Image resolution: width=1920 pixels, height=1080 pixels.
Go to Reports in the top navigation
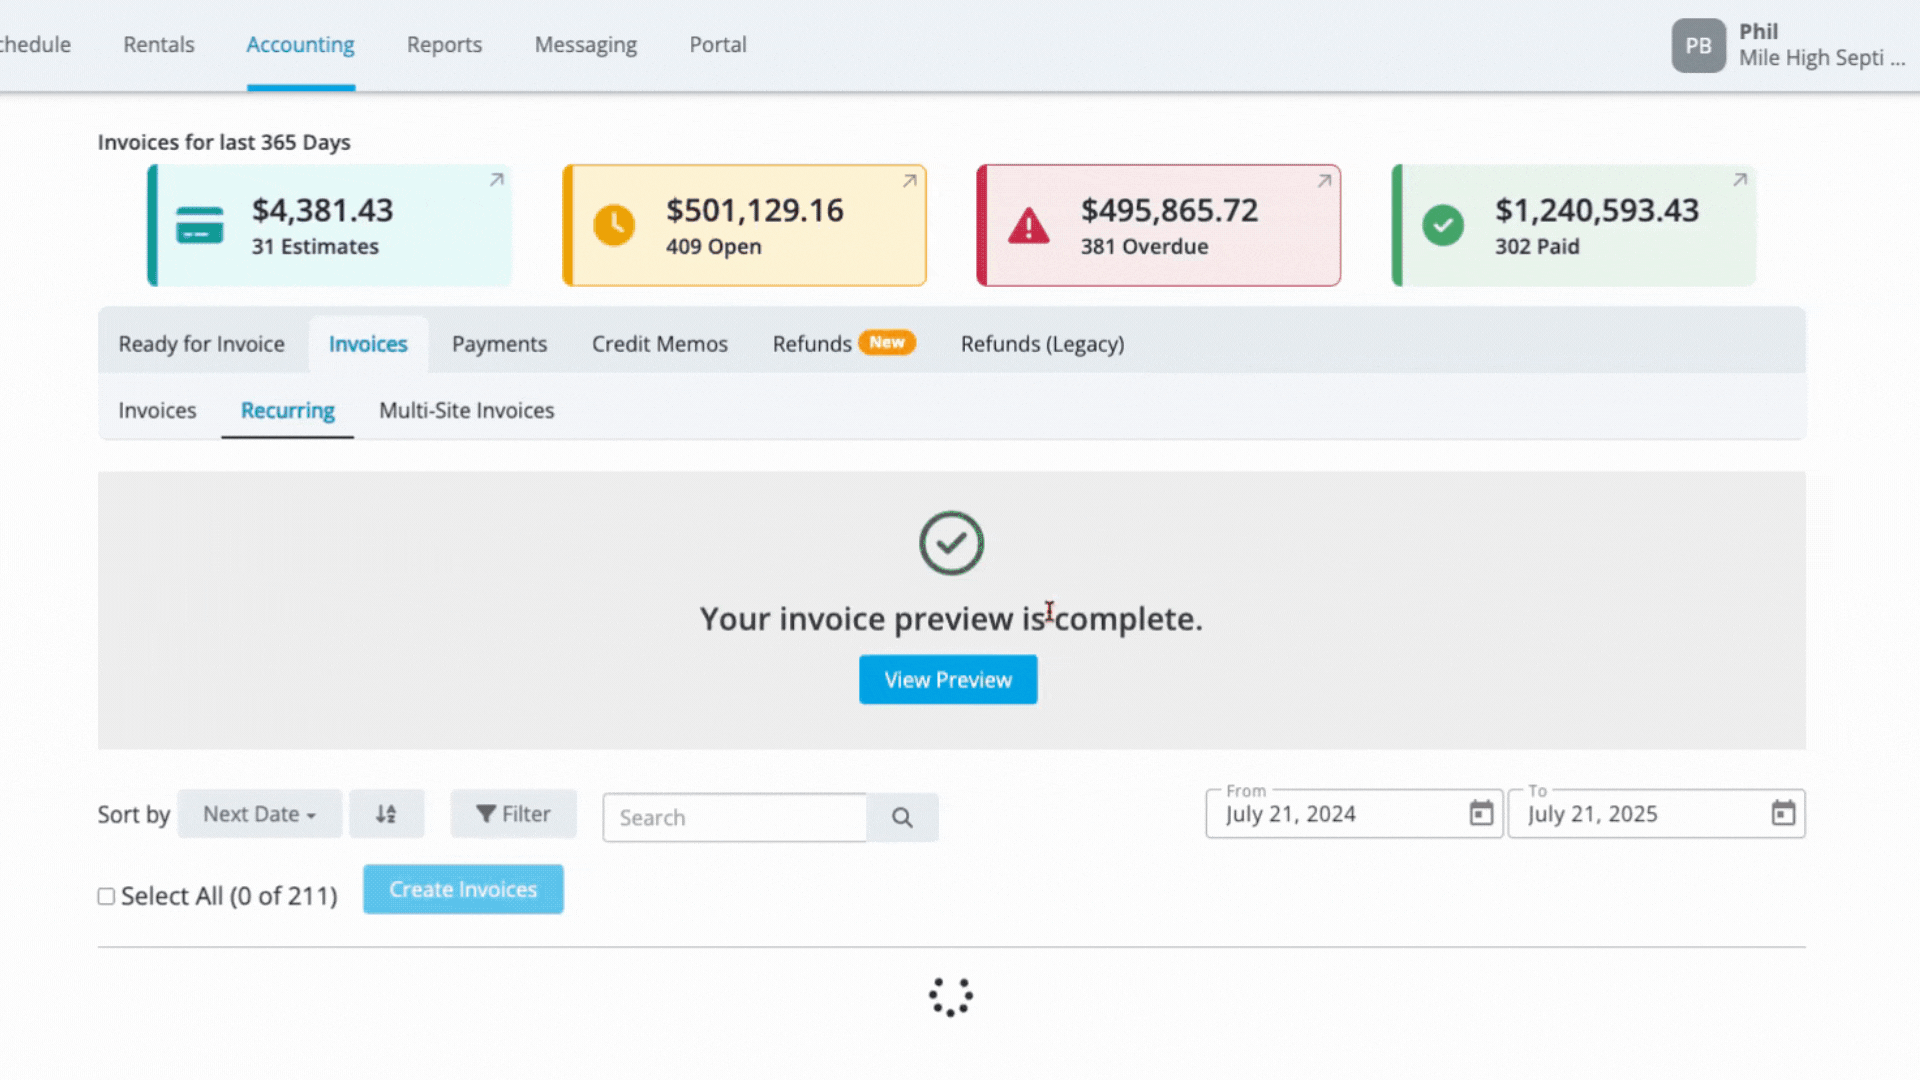tap(444, 45)
